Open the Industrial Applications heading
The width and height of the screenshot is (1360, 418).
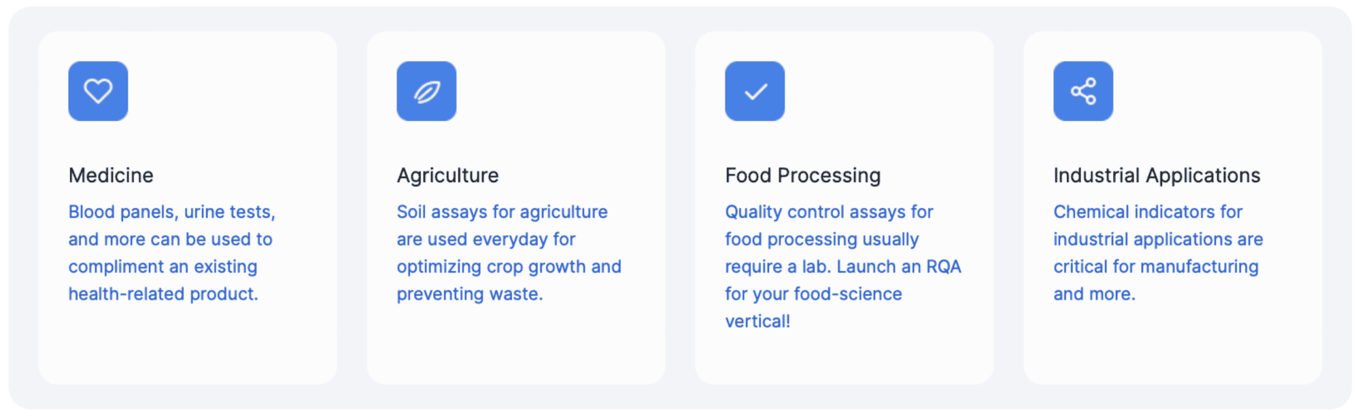coord(1157,175)
